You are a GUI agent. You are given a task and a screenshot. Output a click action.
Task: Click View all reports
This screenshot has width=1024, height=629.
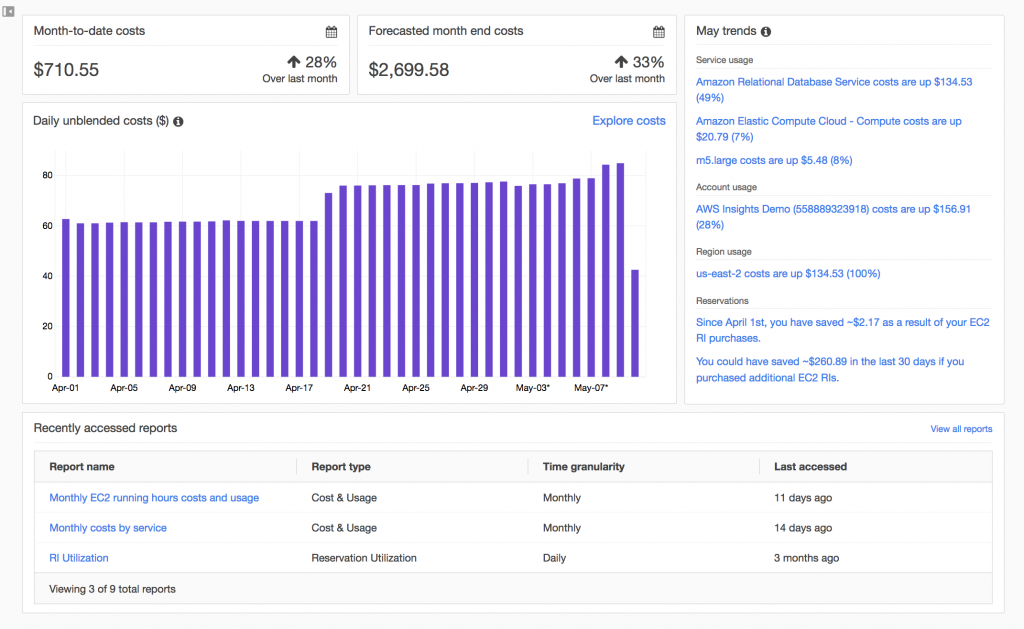tap(961, 429)
